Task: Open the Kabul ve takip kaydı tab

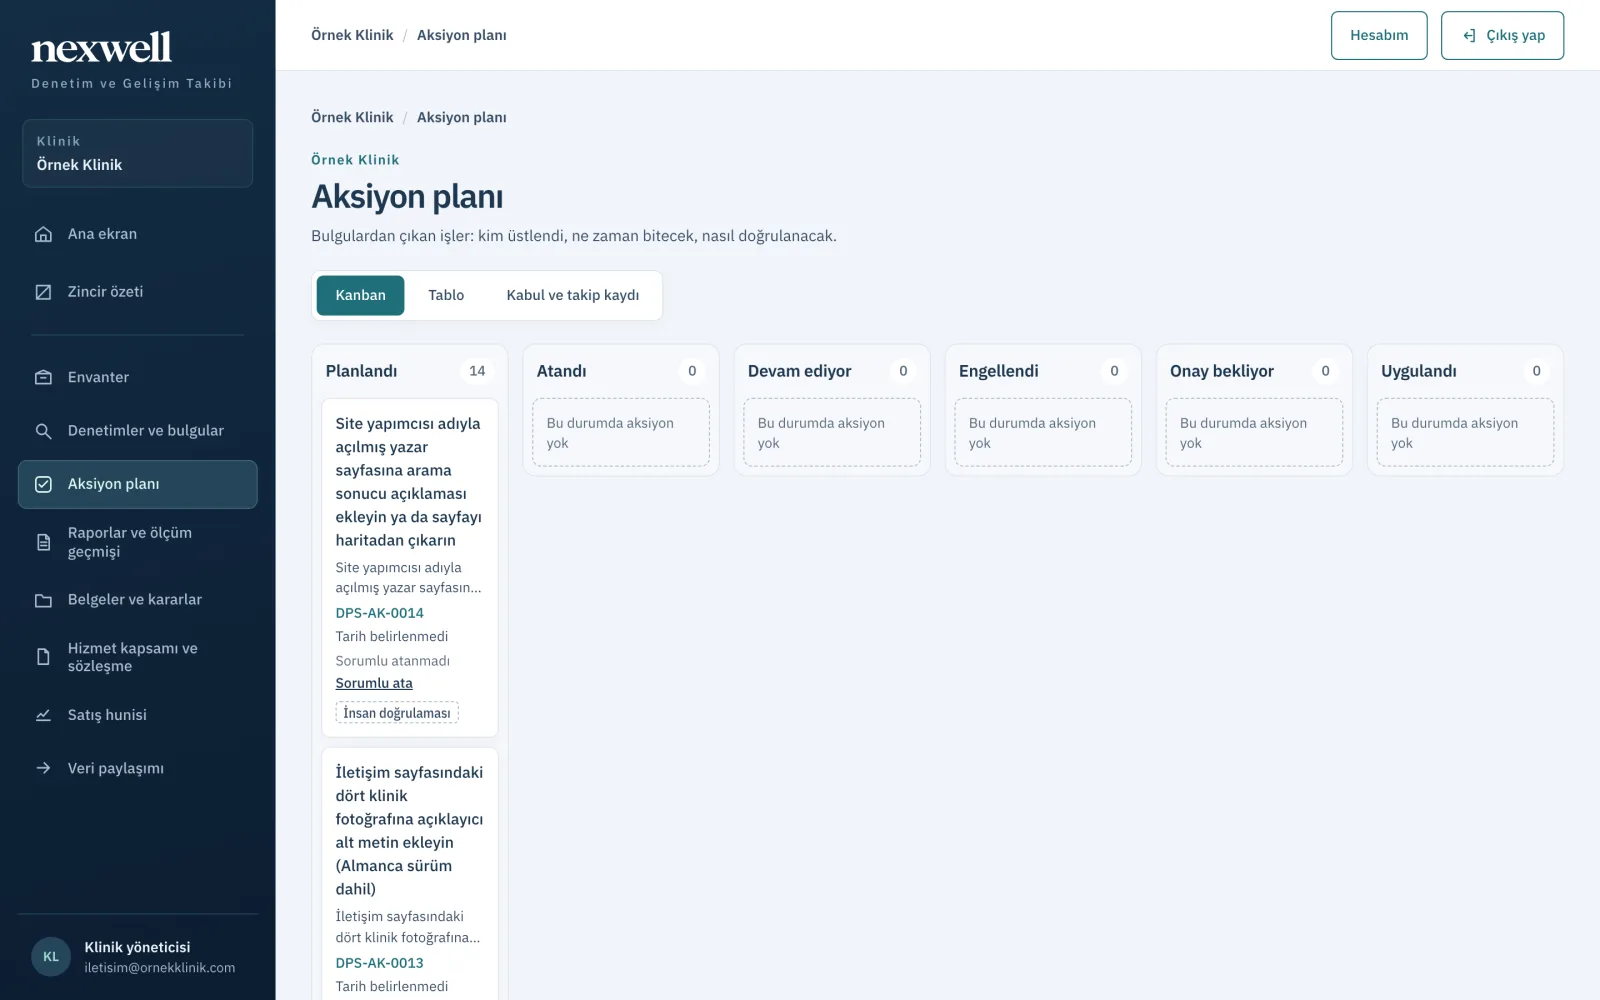Action: [573, 295]
